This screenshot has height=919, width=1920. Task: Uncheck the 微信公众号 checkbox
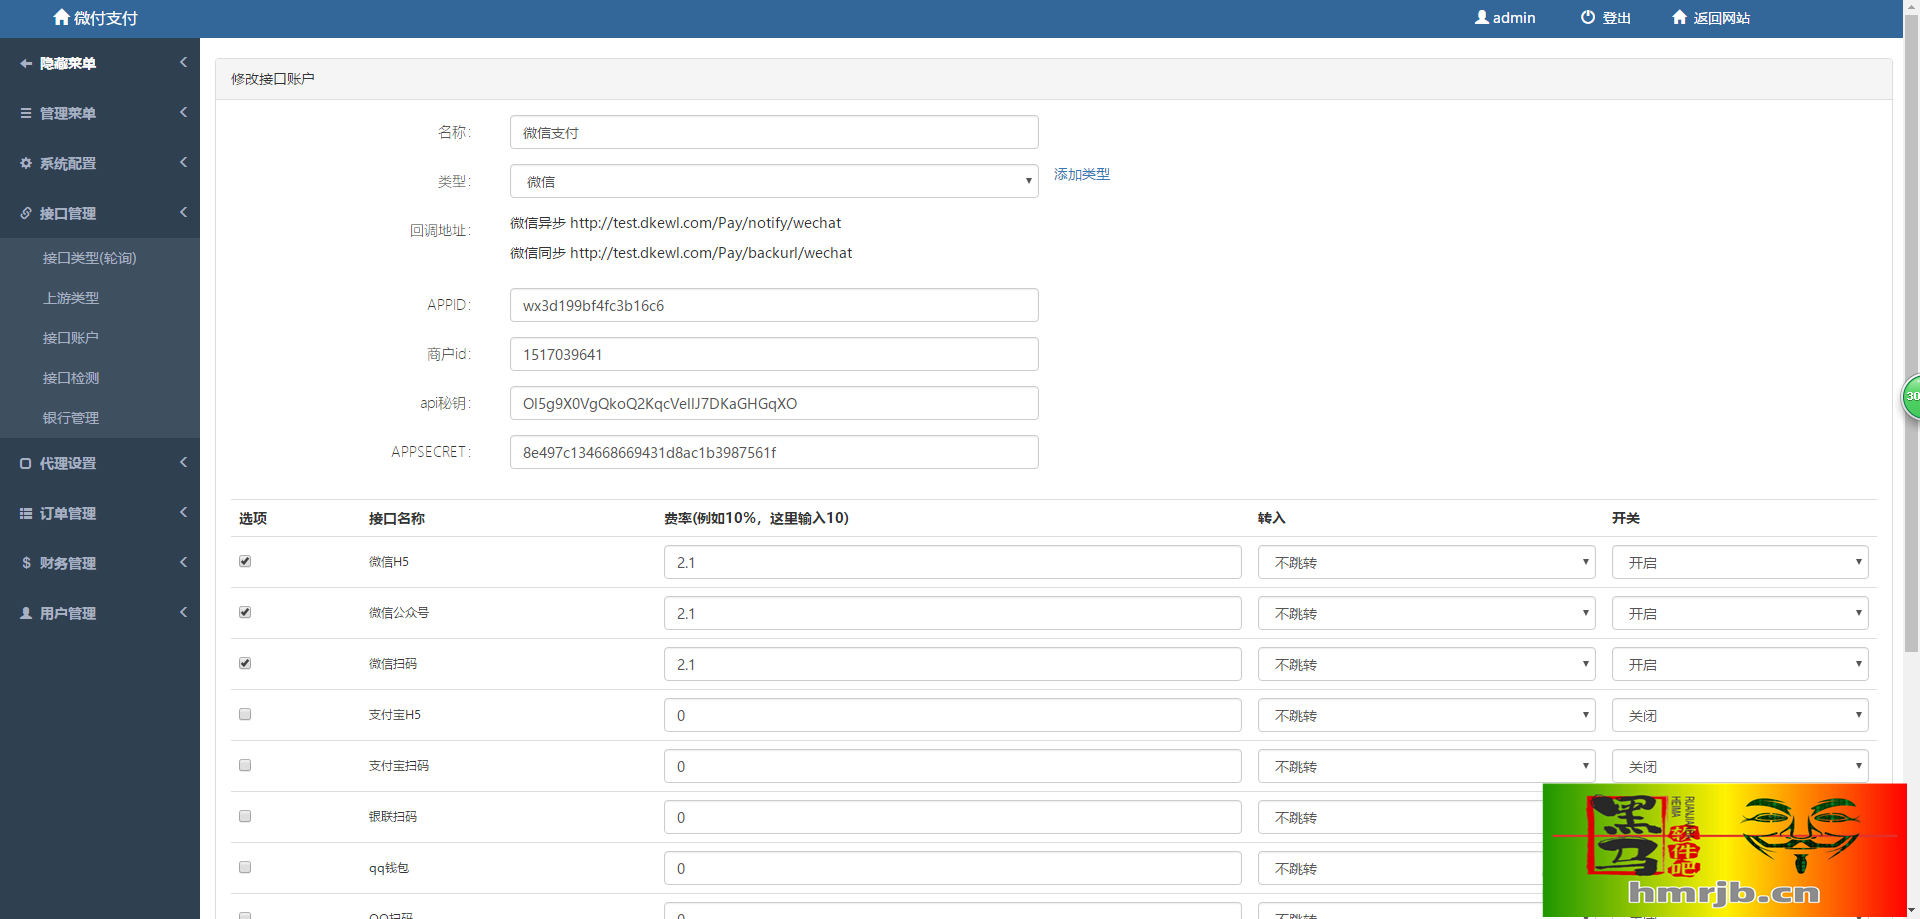pos(245,612)
